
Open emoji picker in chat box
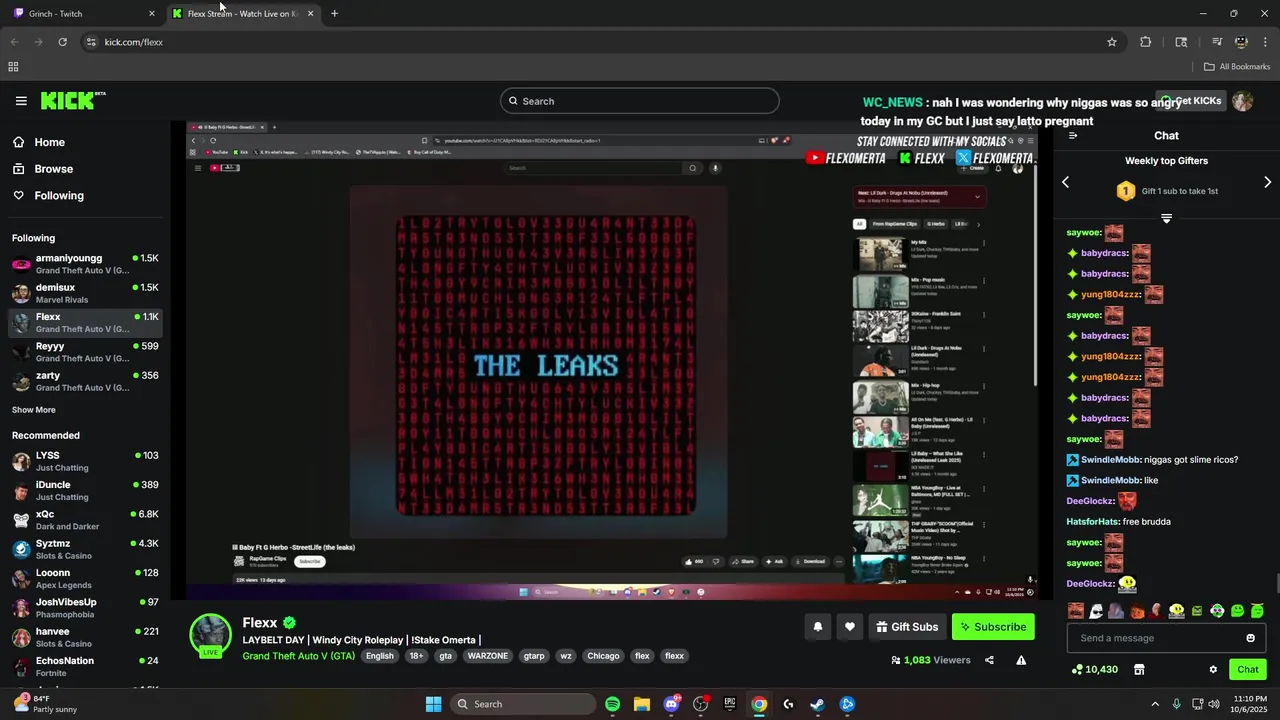pos(1250,638)
